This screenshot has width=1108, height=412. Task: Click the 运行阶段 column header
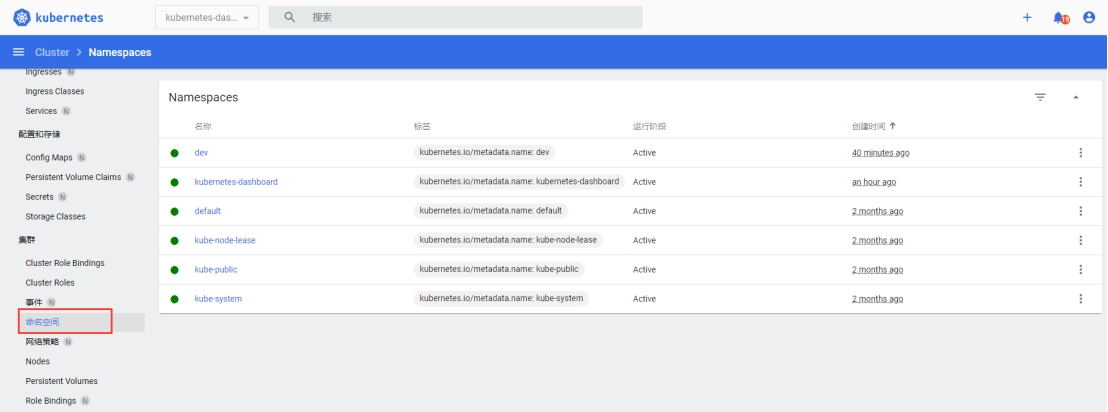pos(649,126)
